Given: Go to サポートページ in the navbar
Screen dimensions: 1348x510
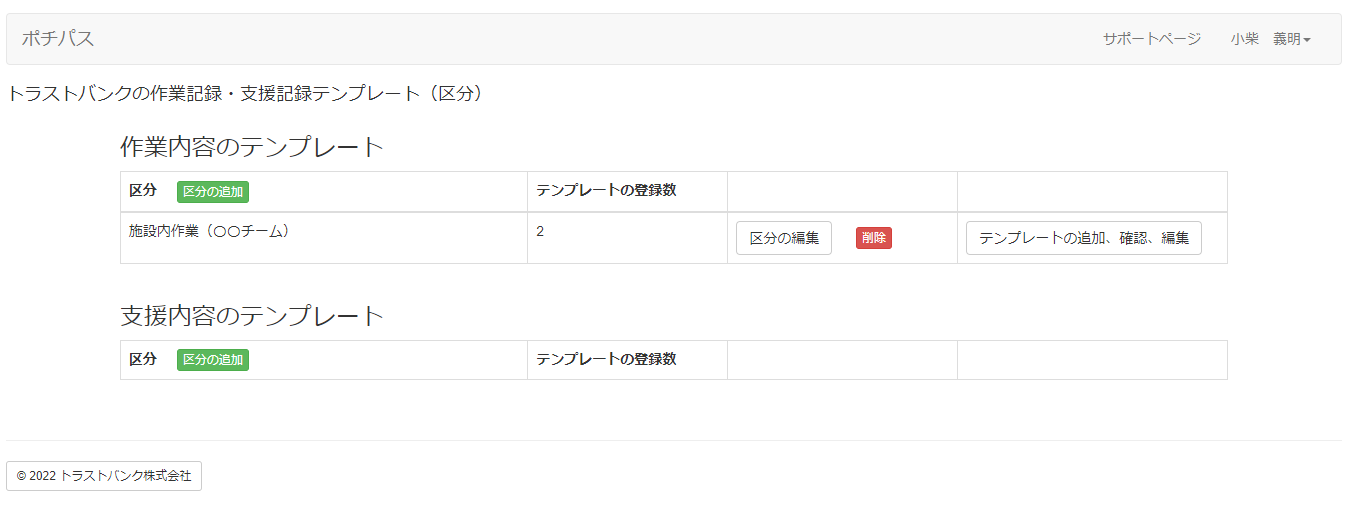Looking at the screenshot, I should point(1151,39).
